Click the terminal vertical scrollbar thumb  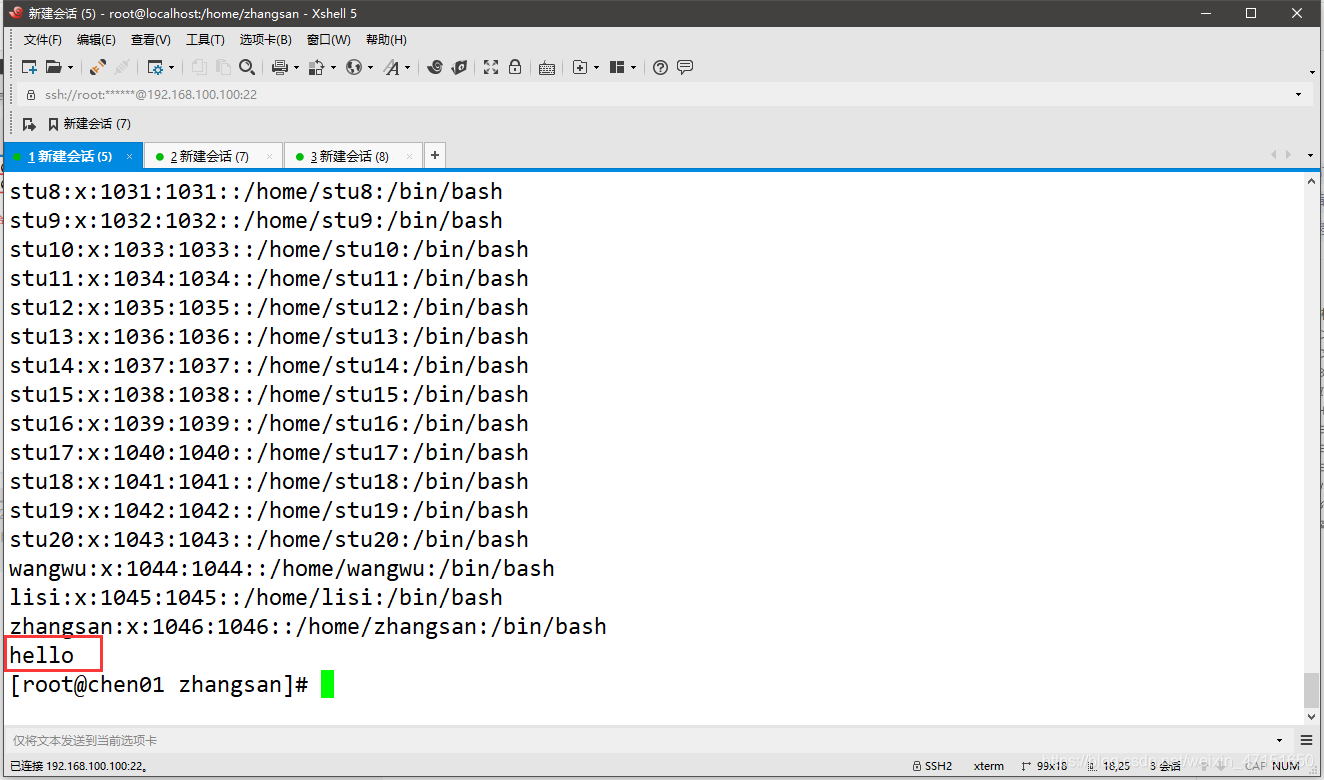pos(1311,689)
